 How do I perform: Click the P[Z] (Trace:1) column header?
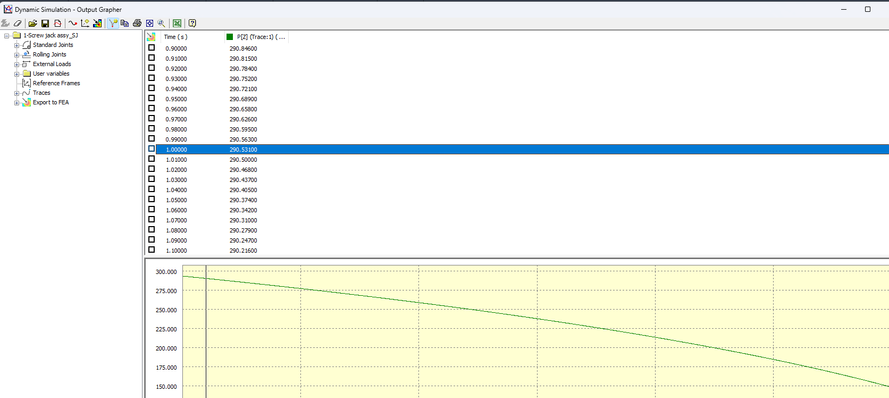click(257, 37)
